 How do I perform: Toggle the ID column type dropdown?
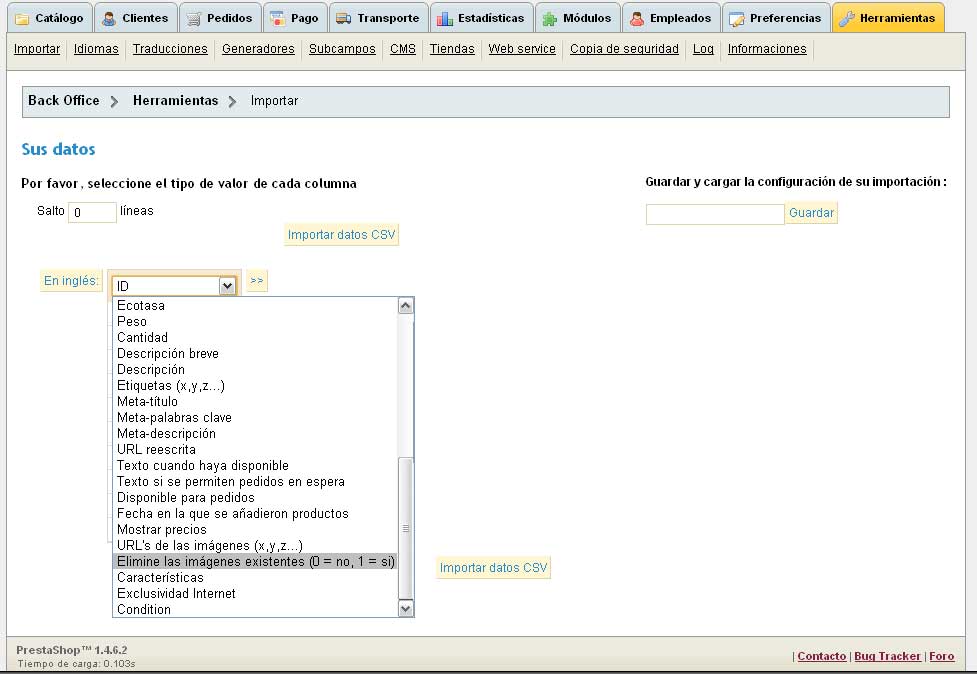174,286
